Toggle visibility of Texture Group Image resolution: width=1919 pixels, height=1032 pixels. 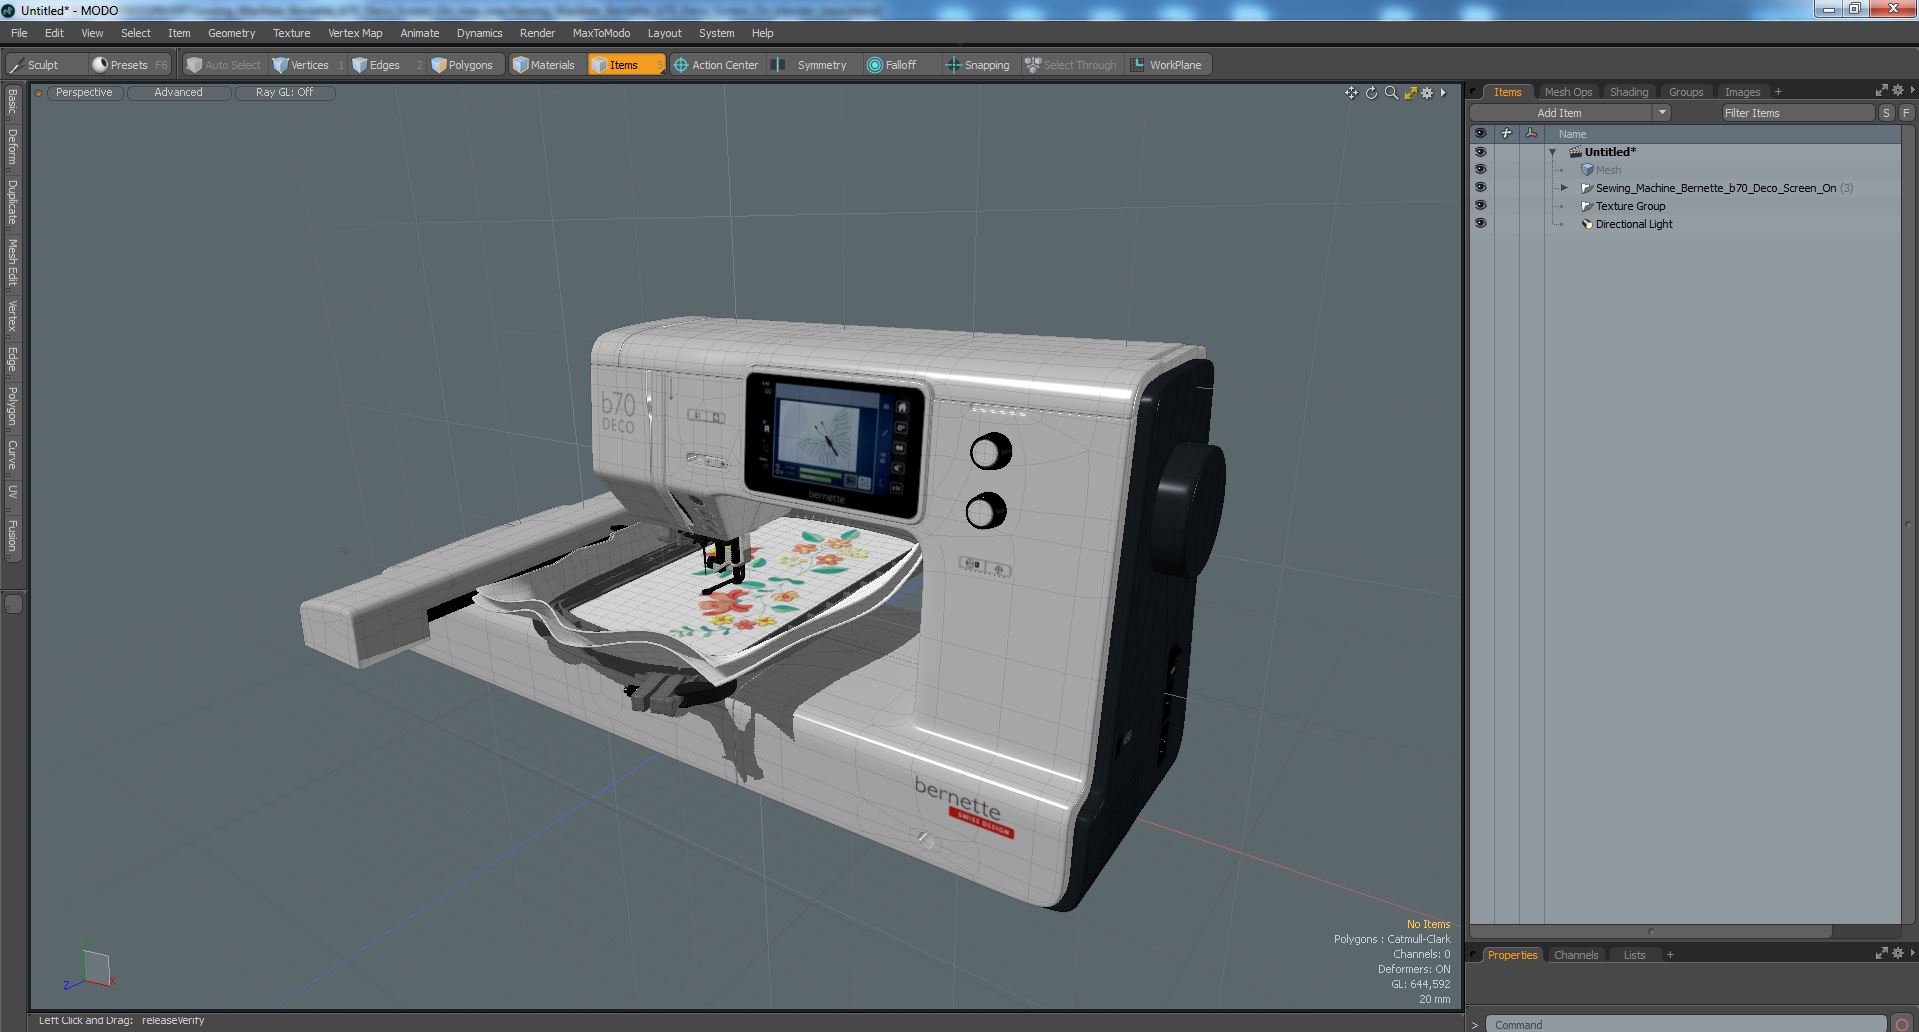(1480, 206)
